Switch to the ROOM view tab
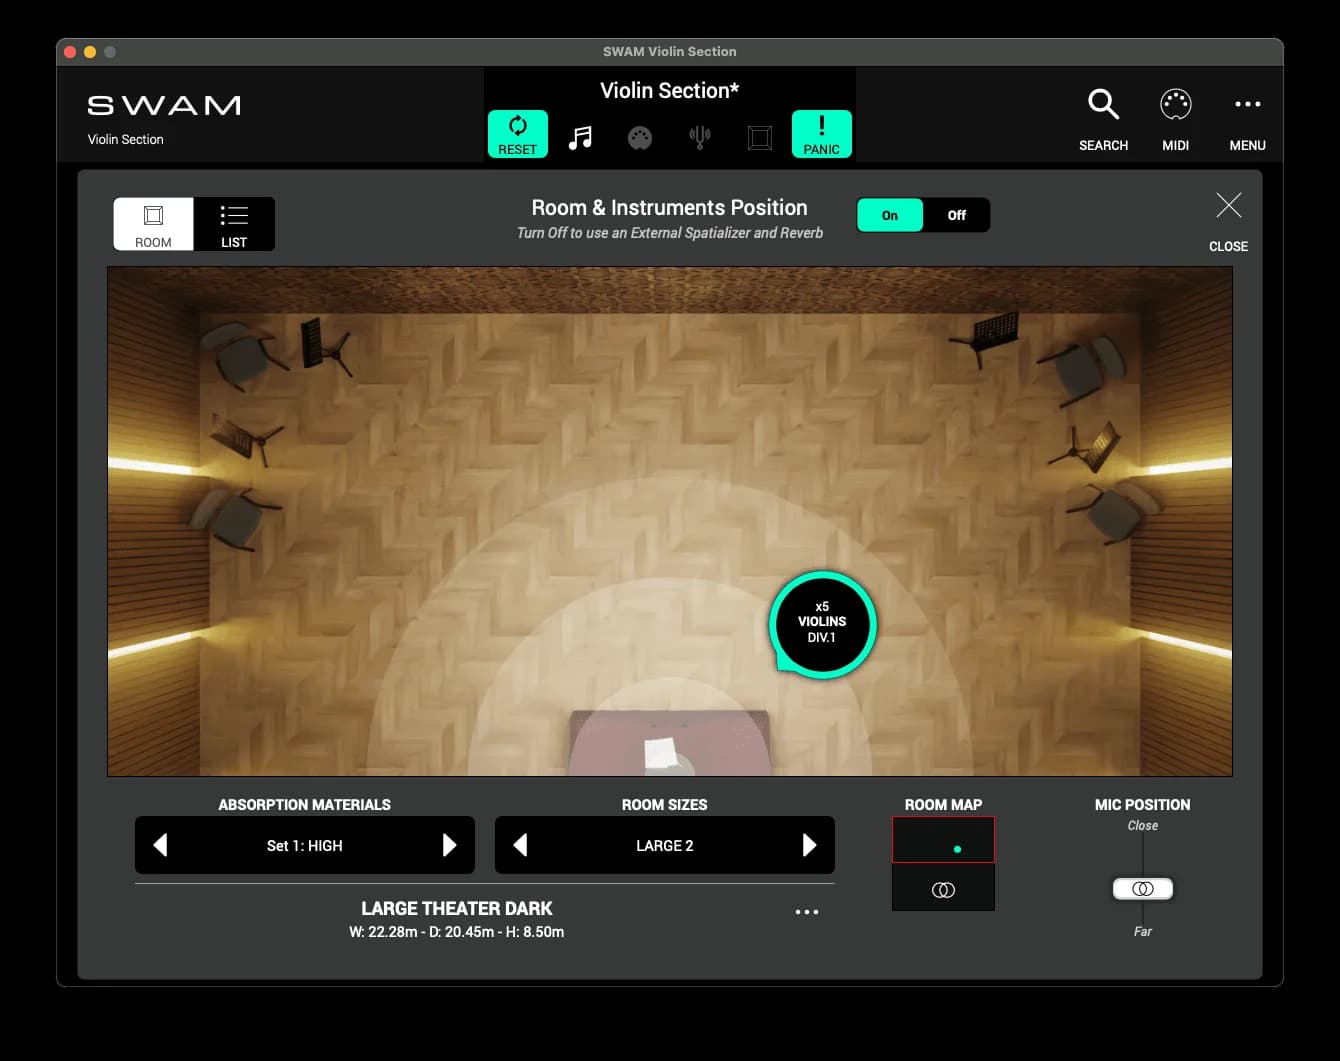Screen dimensions: 1340x1061 point(153,224)
